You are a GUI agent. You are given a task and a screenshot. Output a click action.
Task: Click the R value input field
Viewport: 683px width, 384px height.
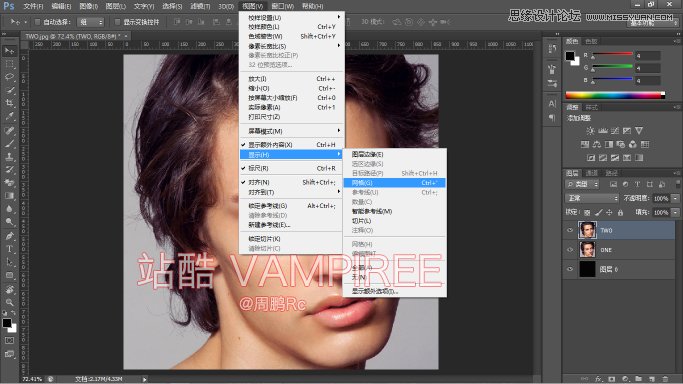tap(648, 55)
